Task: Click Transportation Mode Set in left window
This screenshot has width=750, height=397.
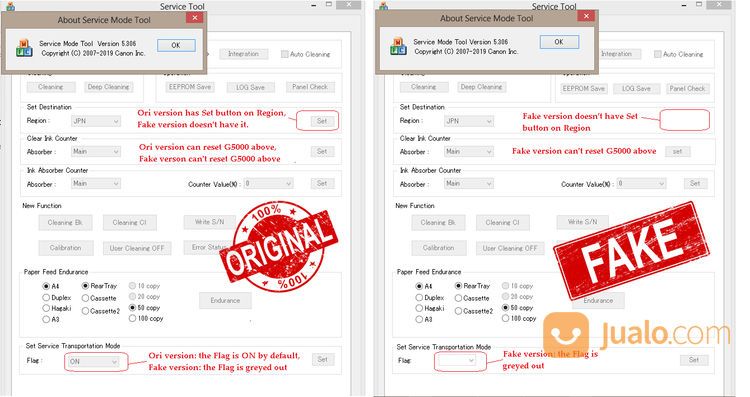Action: 323,359
